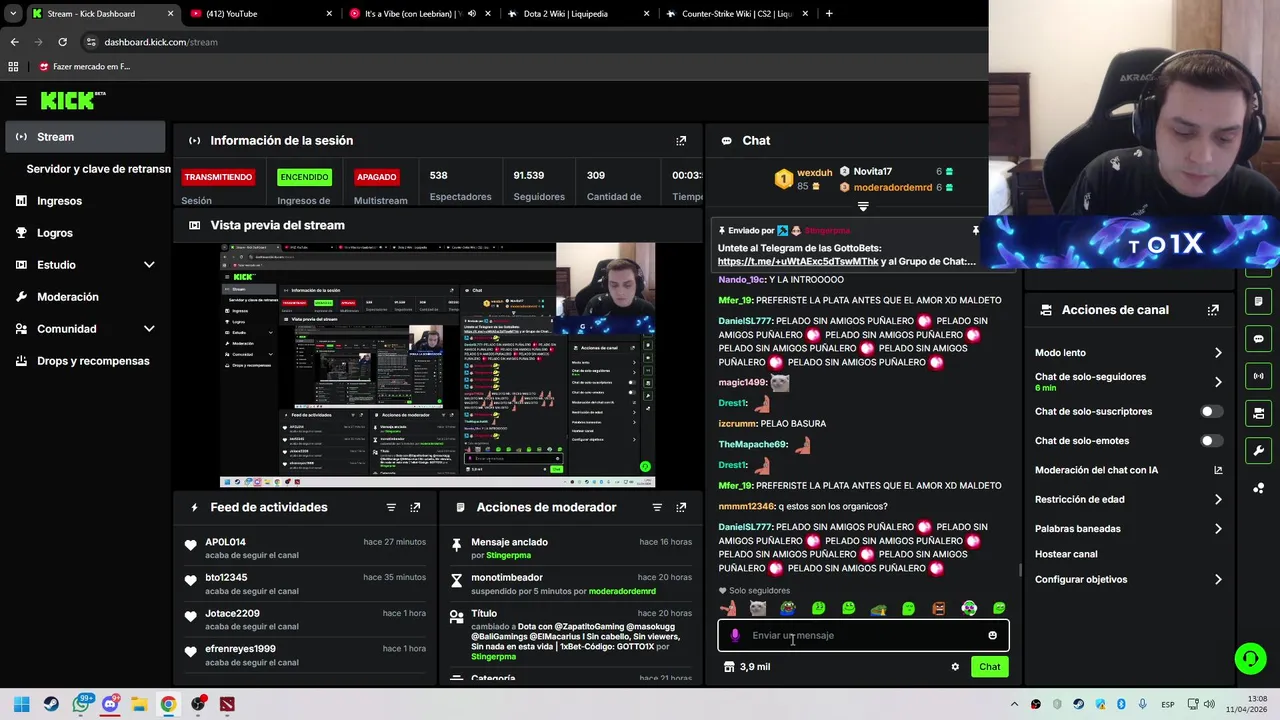Open Configurar objetivos options

point(1128,580)
